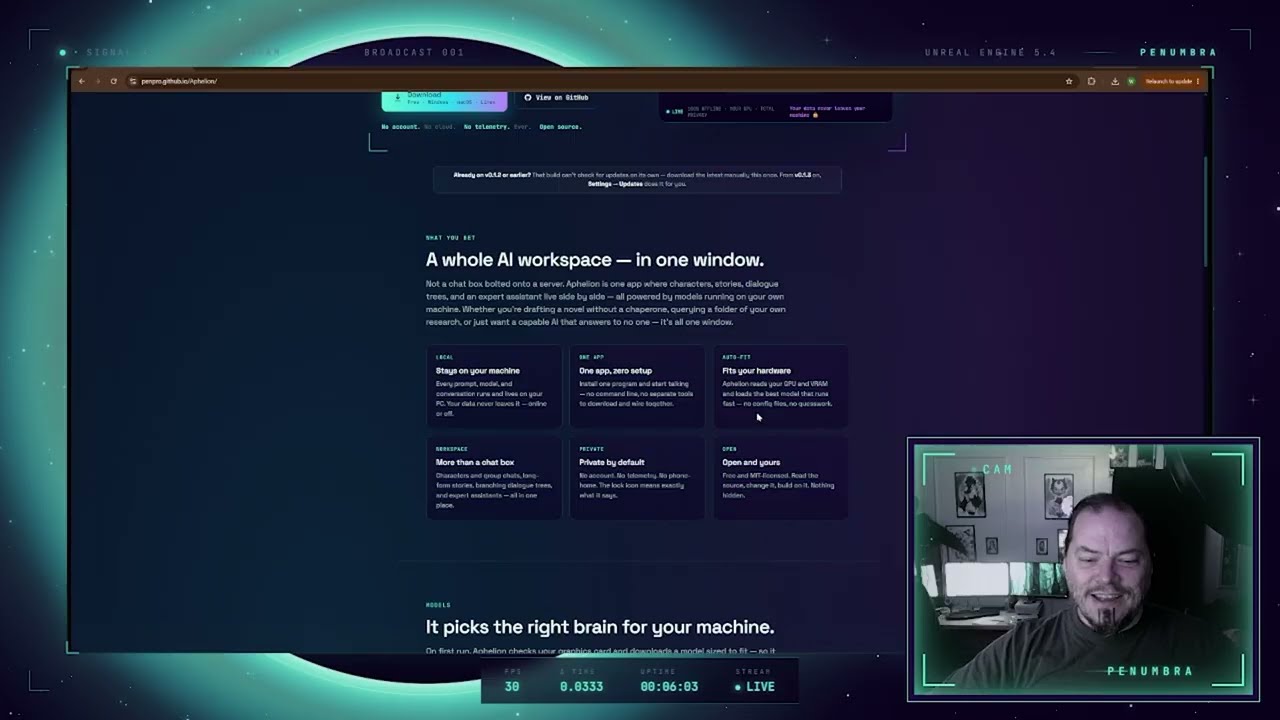The height and width of the screenshot is (720, 1280).
Task: Click the PENUMBRA label at top right
Action: point(1178,52)
